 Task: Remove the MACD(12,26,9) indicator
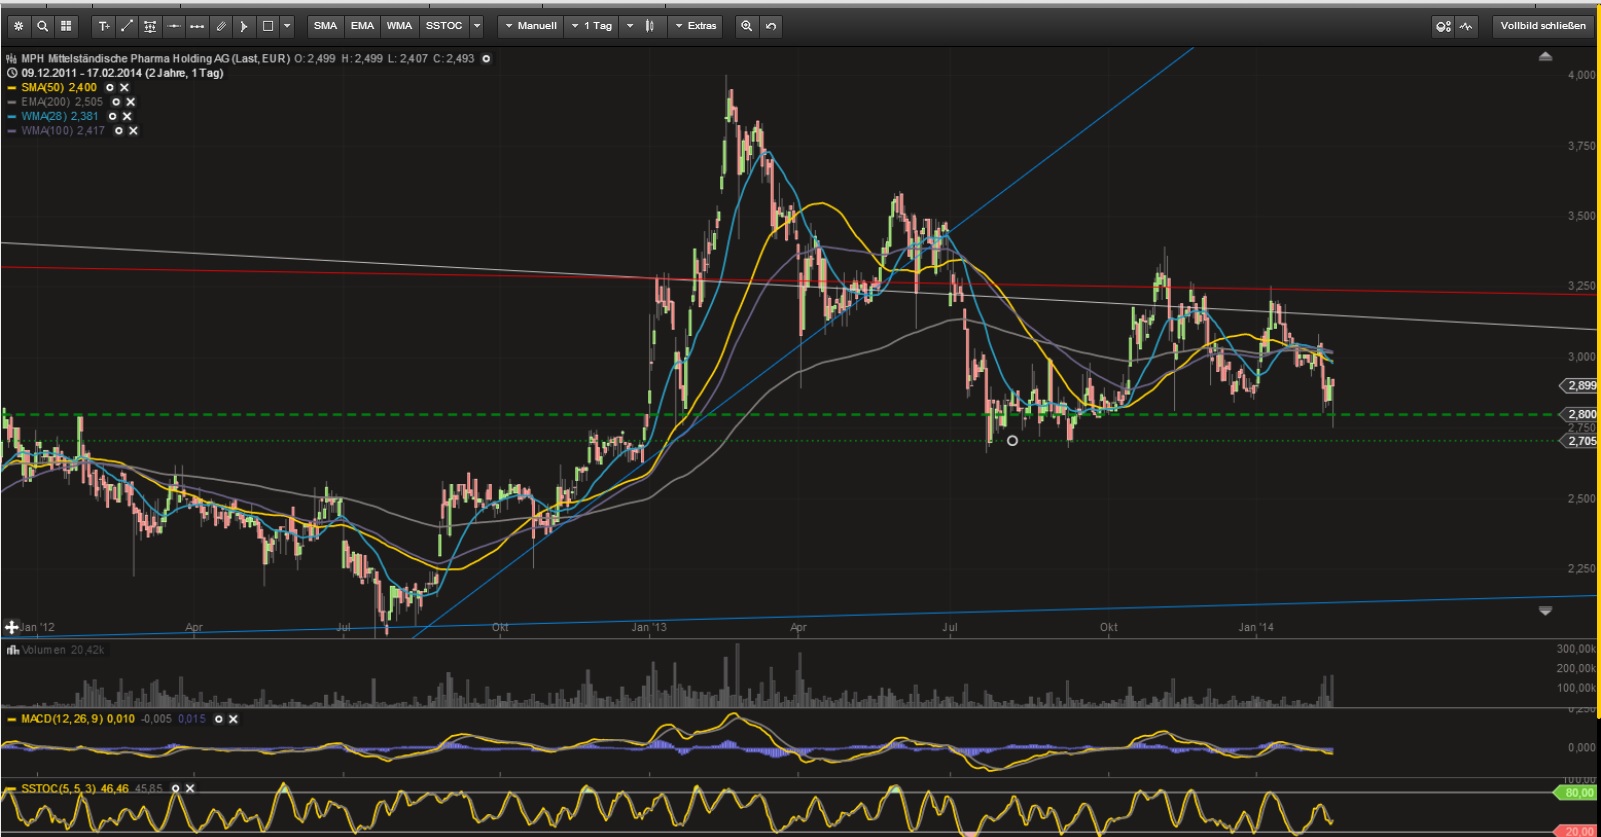click(234, 719)
